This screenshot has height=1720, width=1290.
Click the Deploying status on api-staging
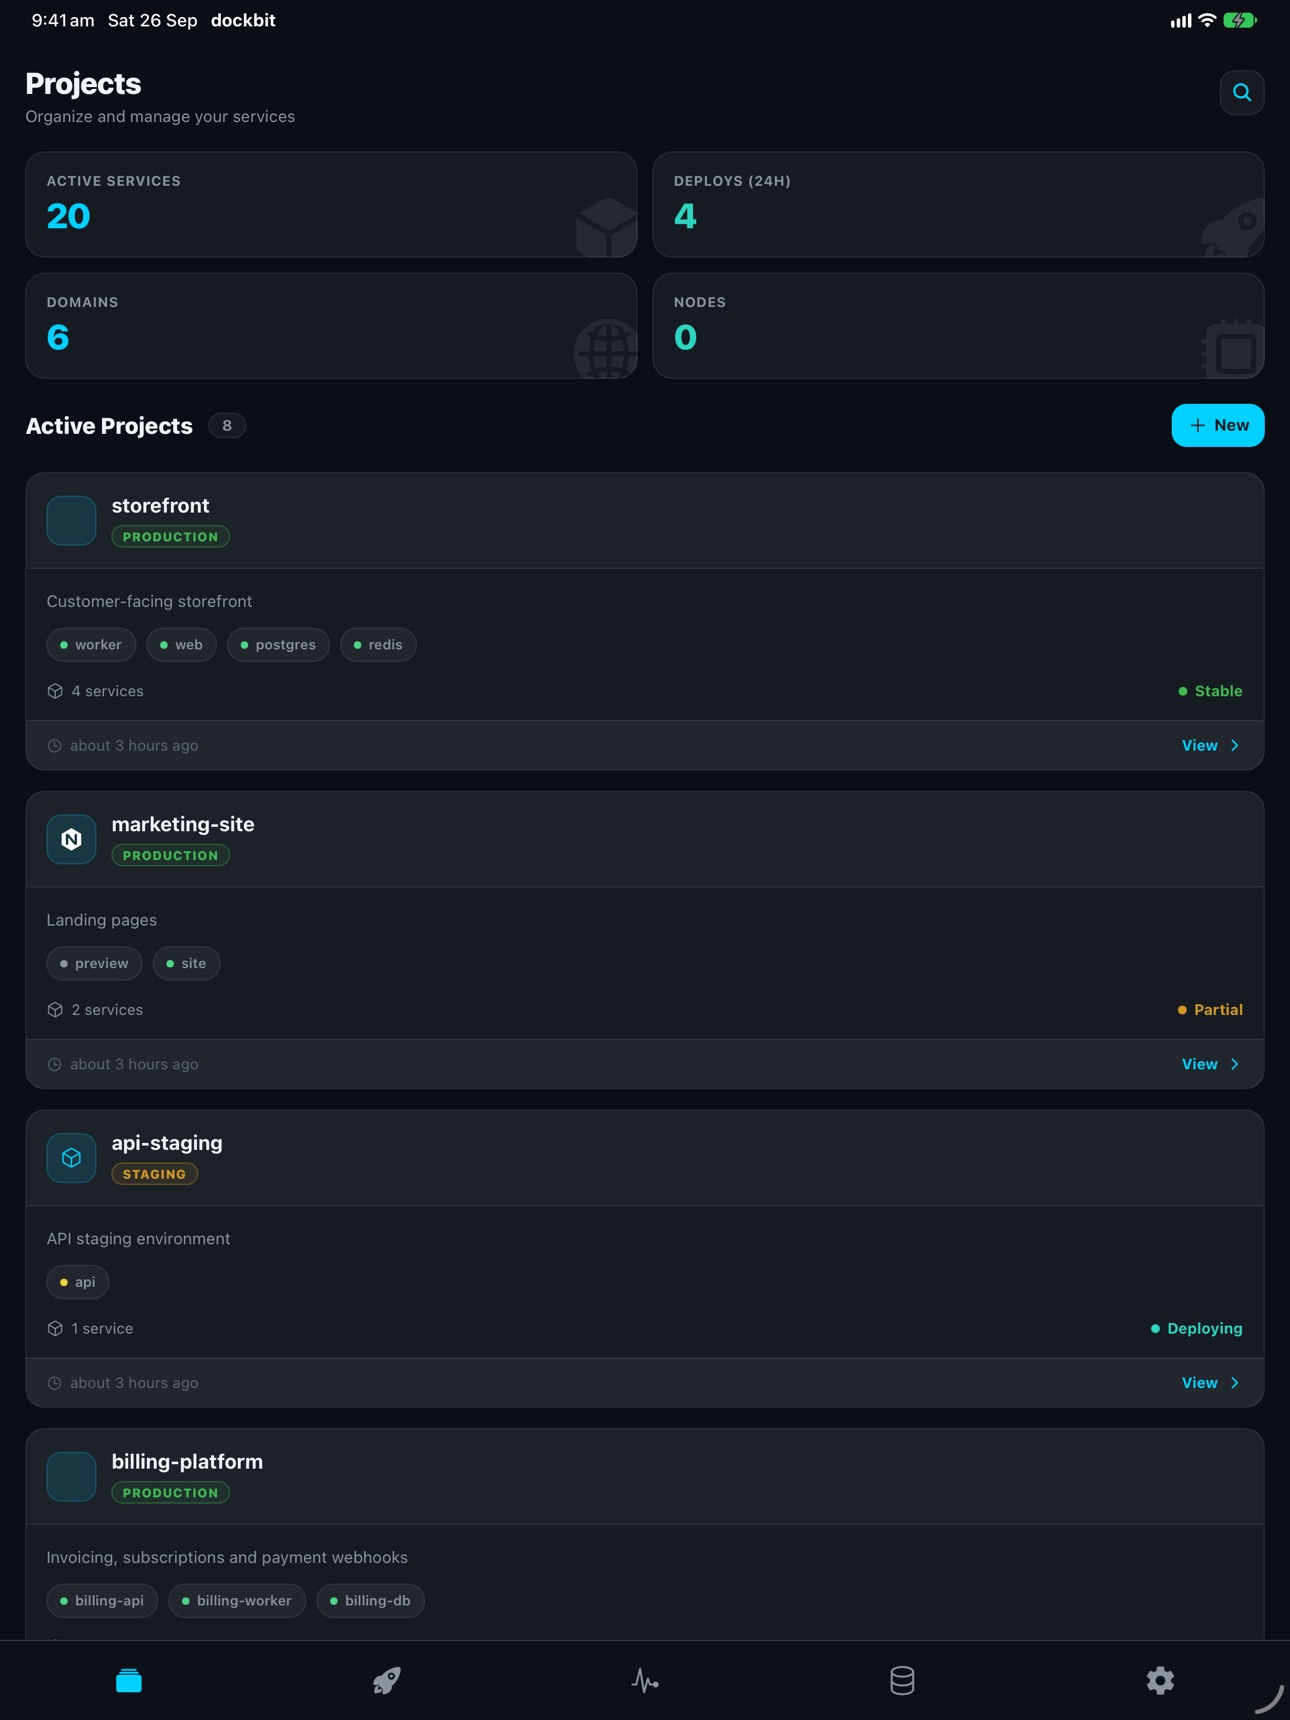click(x=1196, y=1329)
